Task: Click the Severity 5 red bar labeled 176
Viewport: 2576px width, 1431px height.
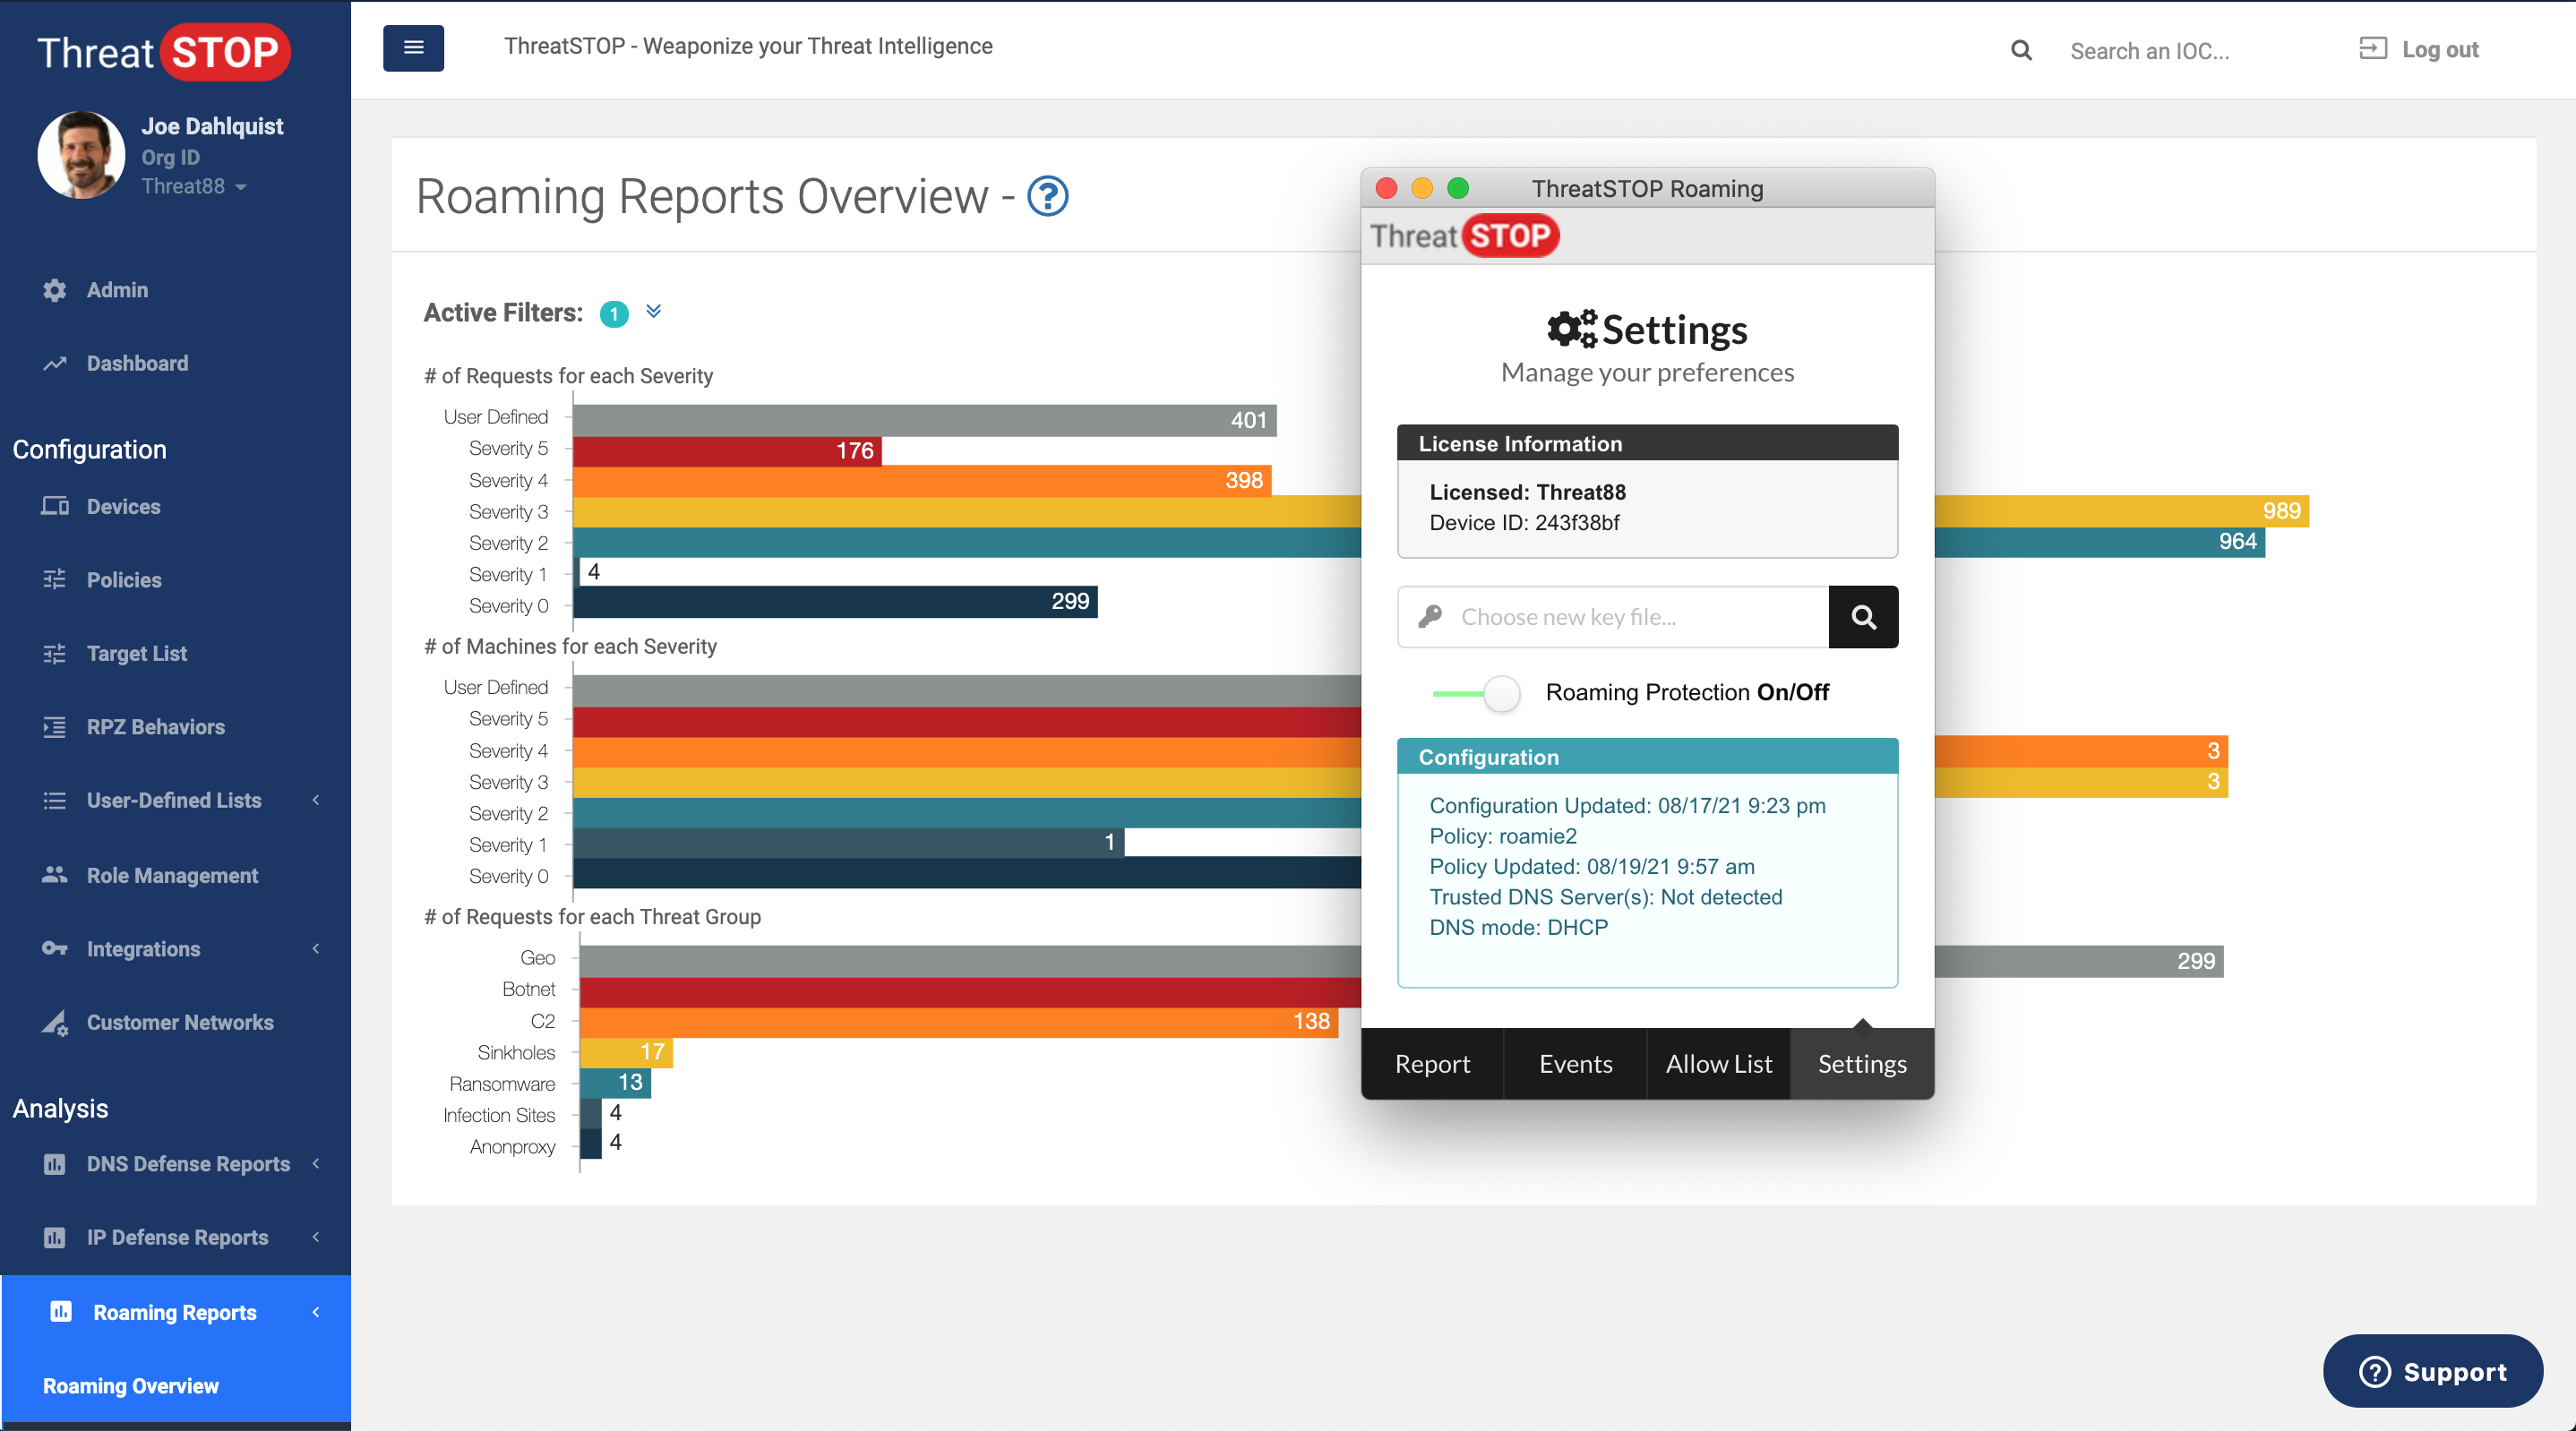Action: (x=726, y=451)
